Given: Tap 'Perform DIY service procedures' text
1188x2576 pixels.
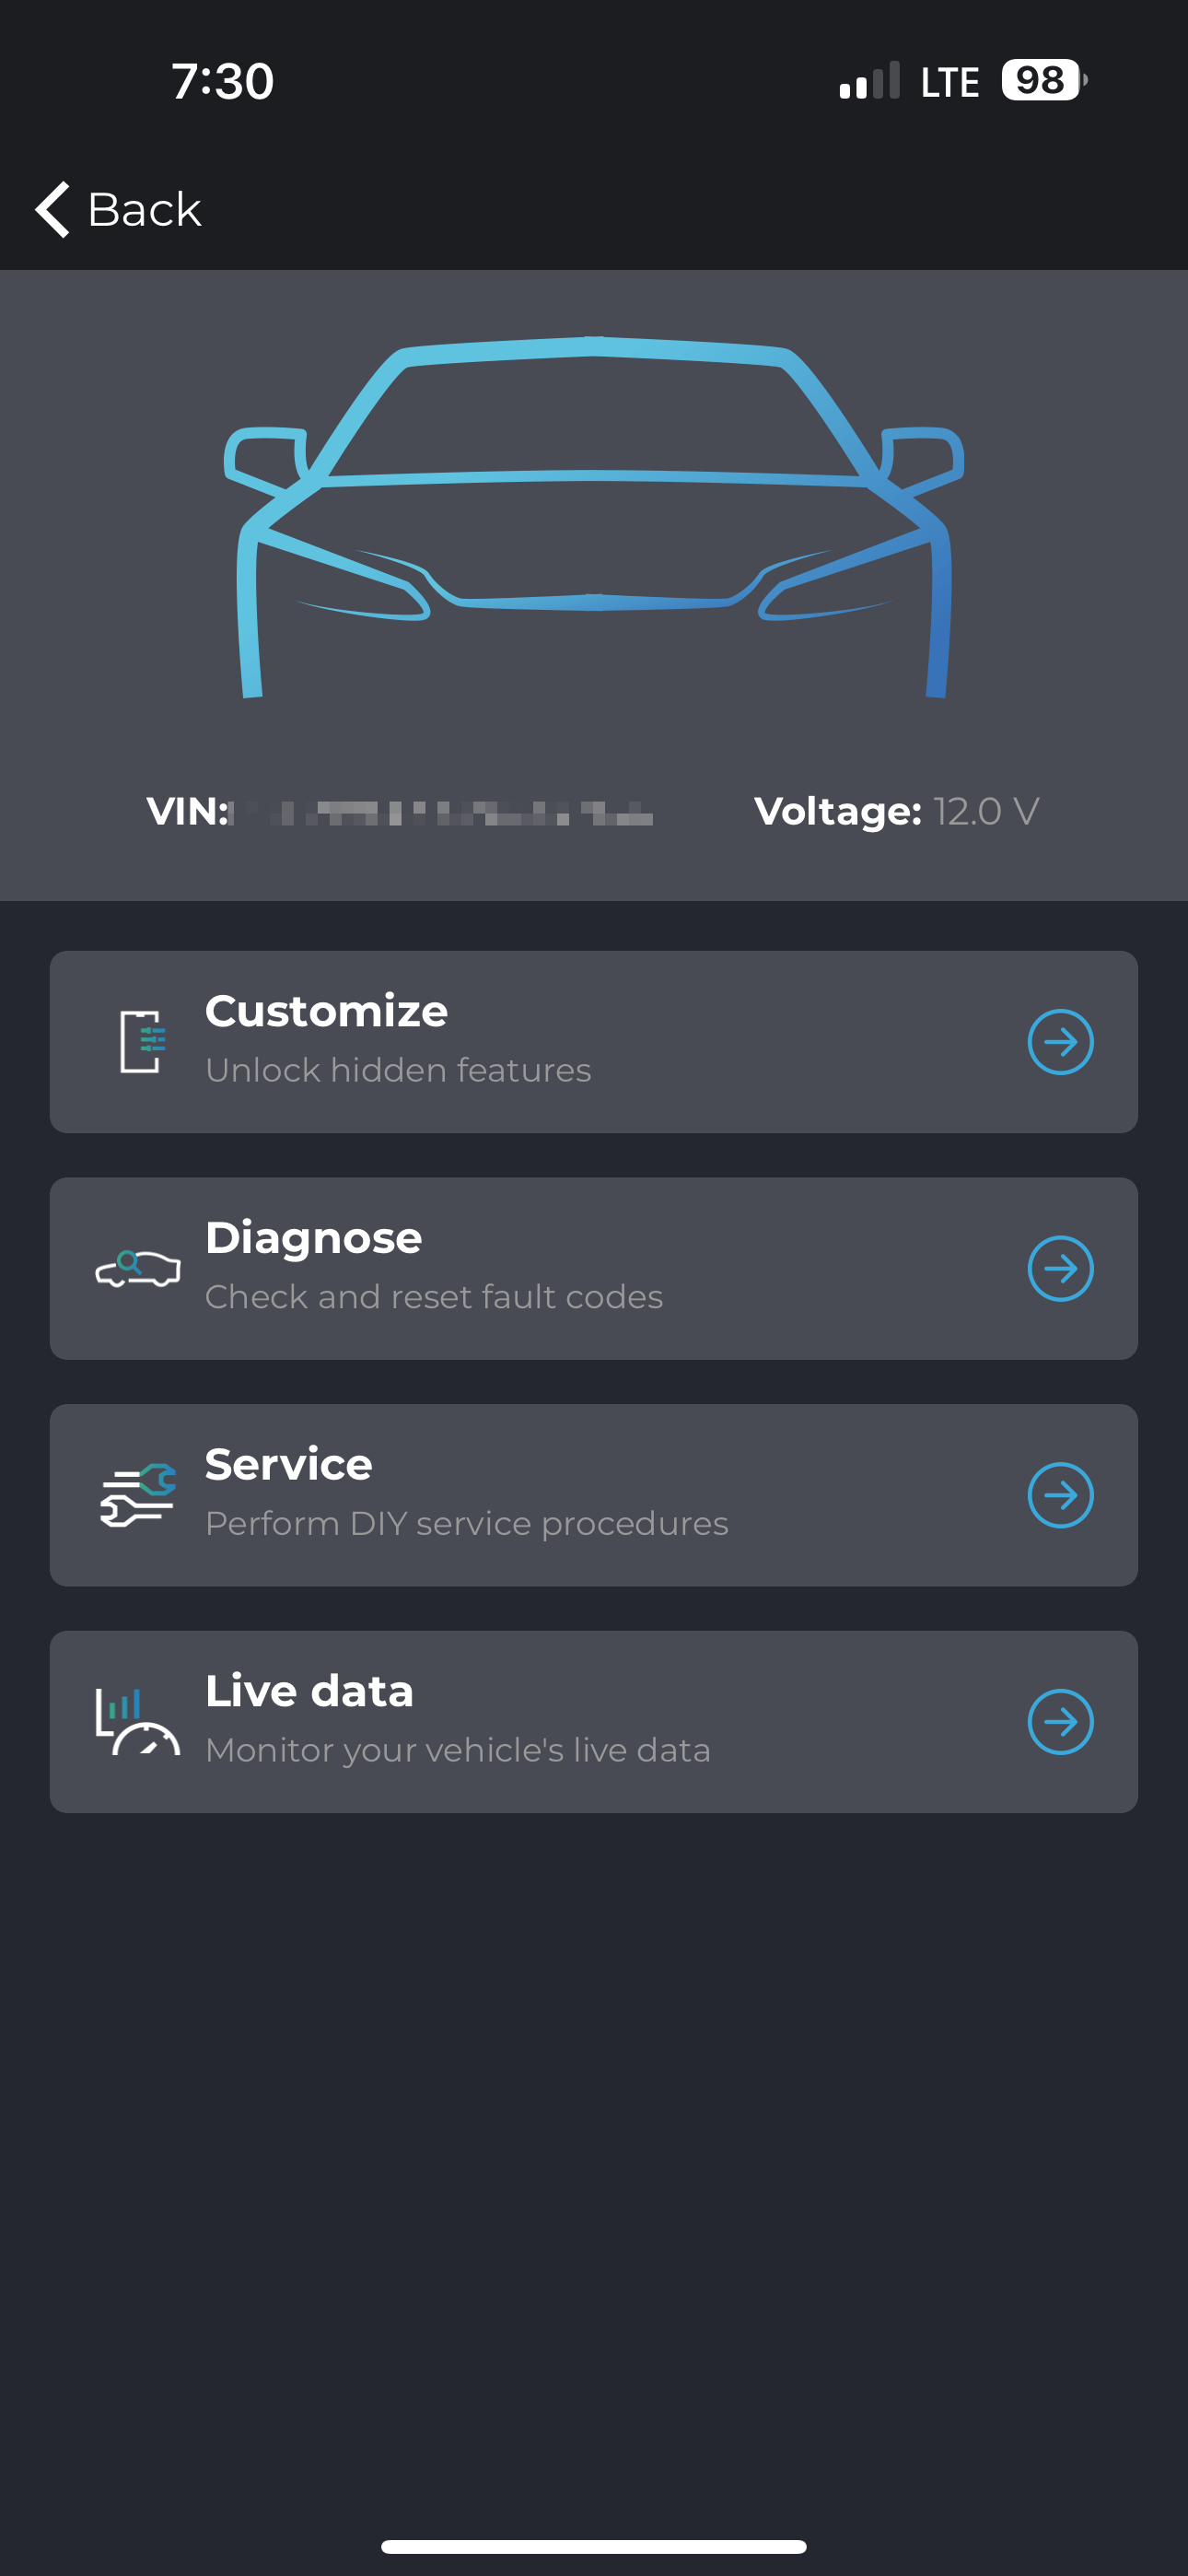Looking at the screenshot, I should pyautogui.click(x=466, y=1523).
